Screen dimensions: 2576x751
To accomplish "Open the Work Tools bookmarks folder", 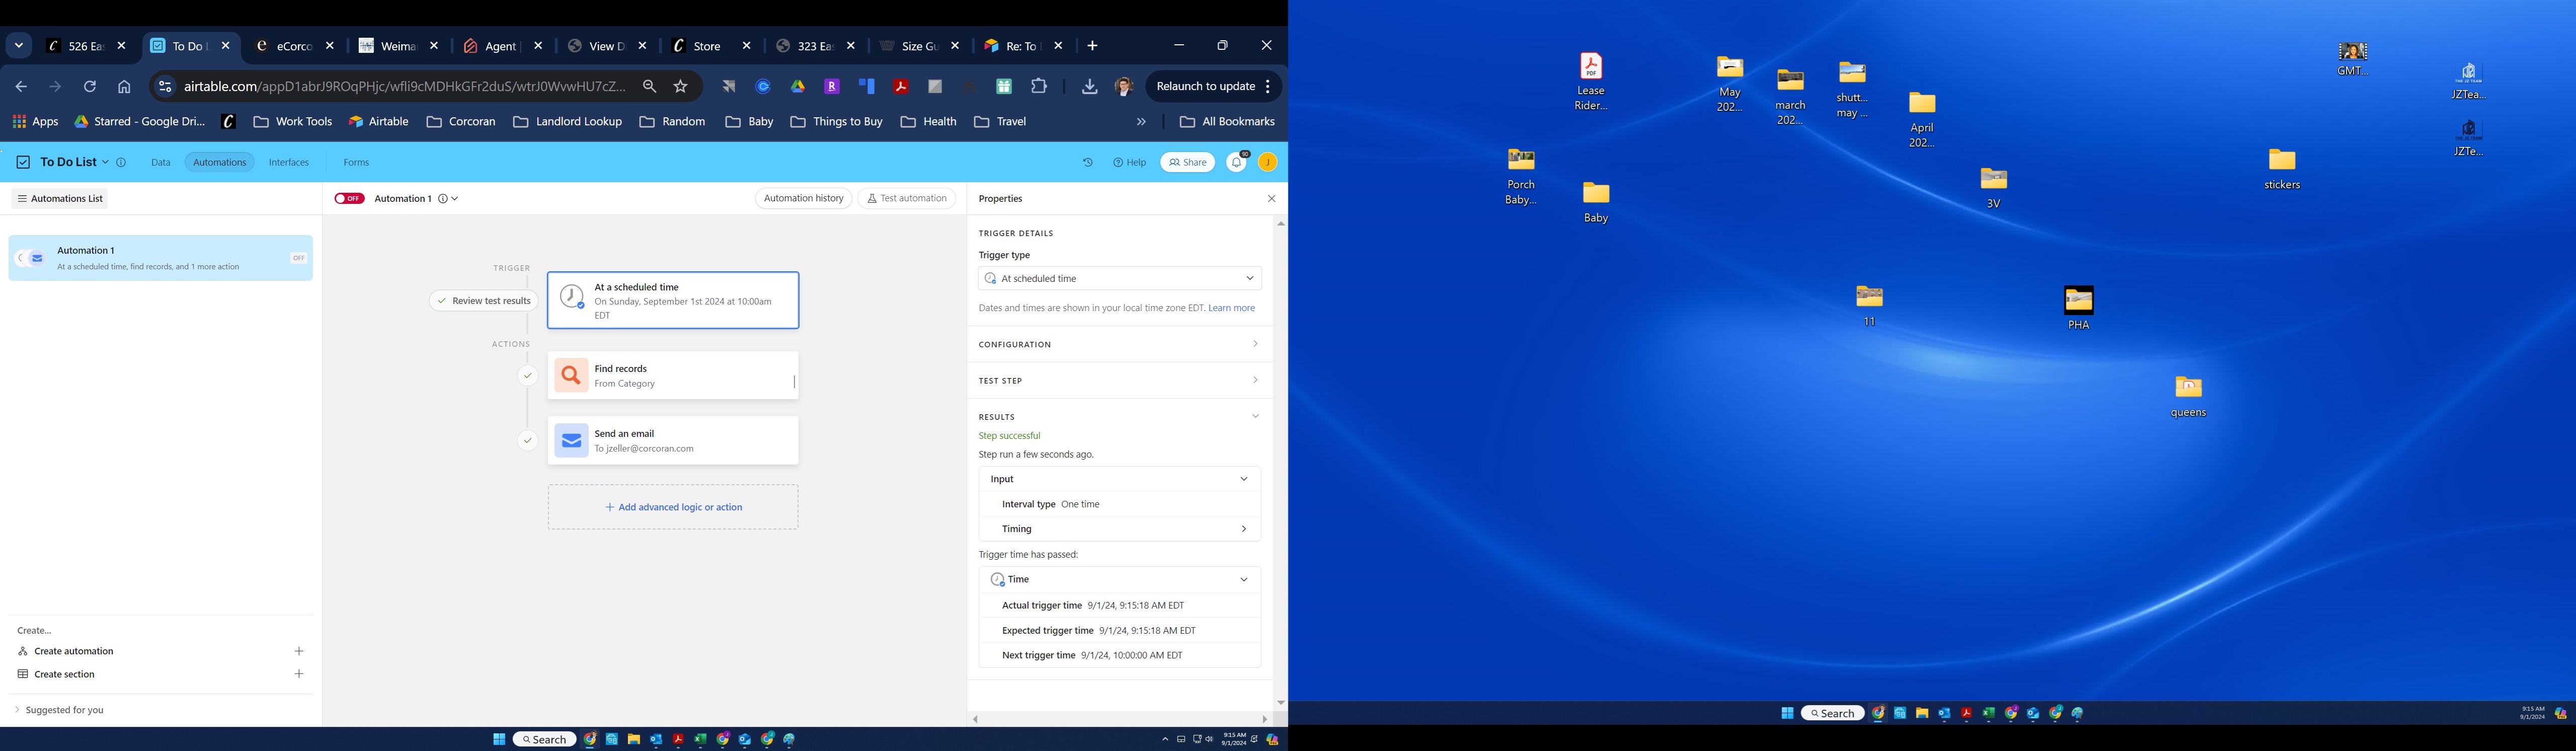I will [293, 122].
